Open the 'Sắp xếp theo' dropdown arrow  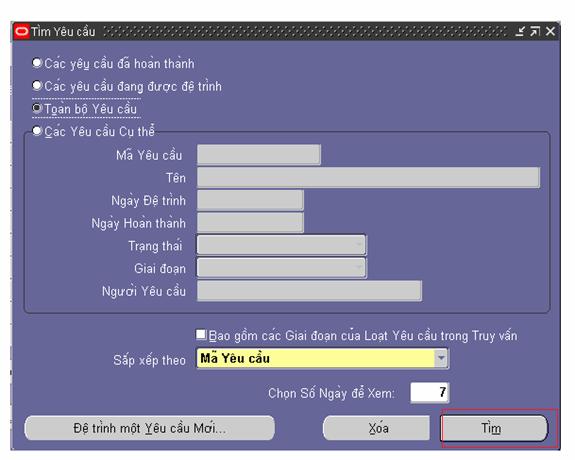click(x=441, y=358)
